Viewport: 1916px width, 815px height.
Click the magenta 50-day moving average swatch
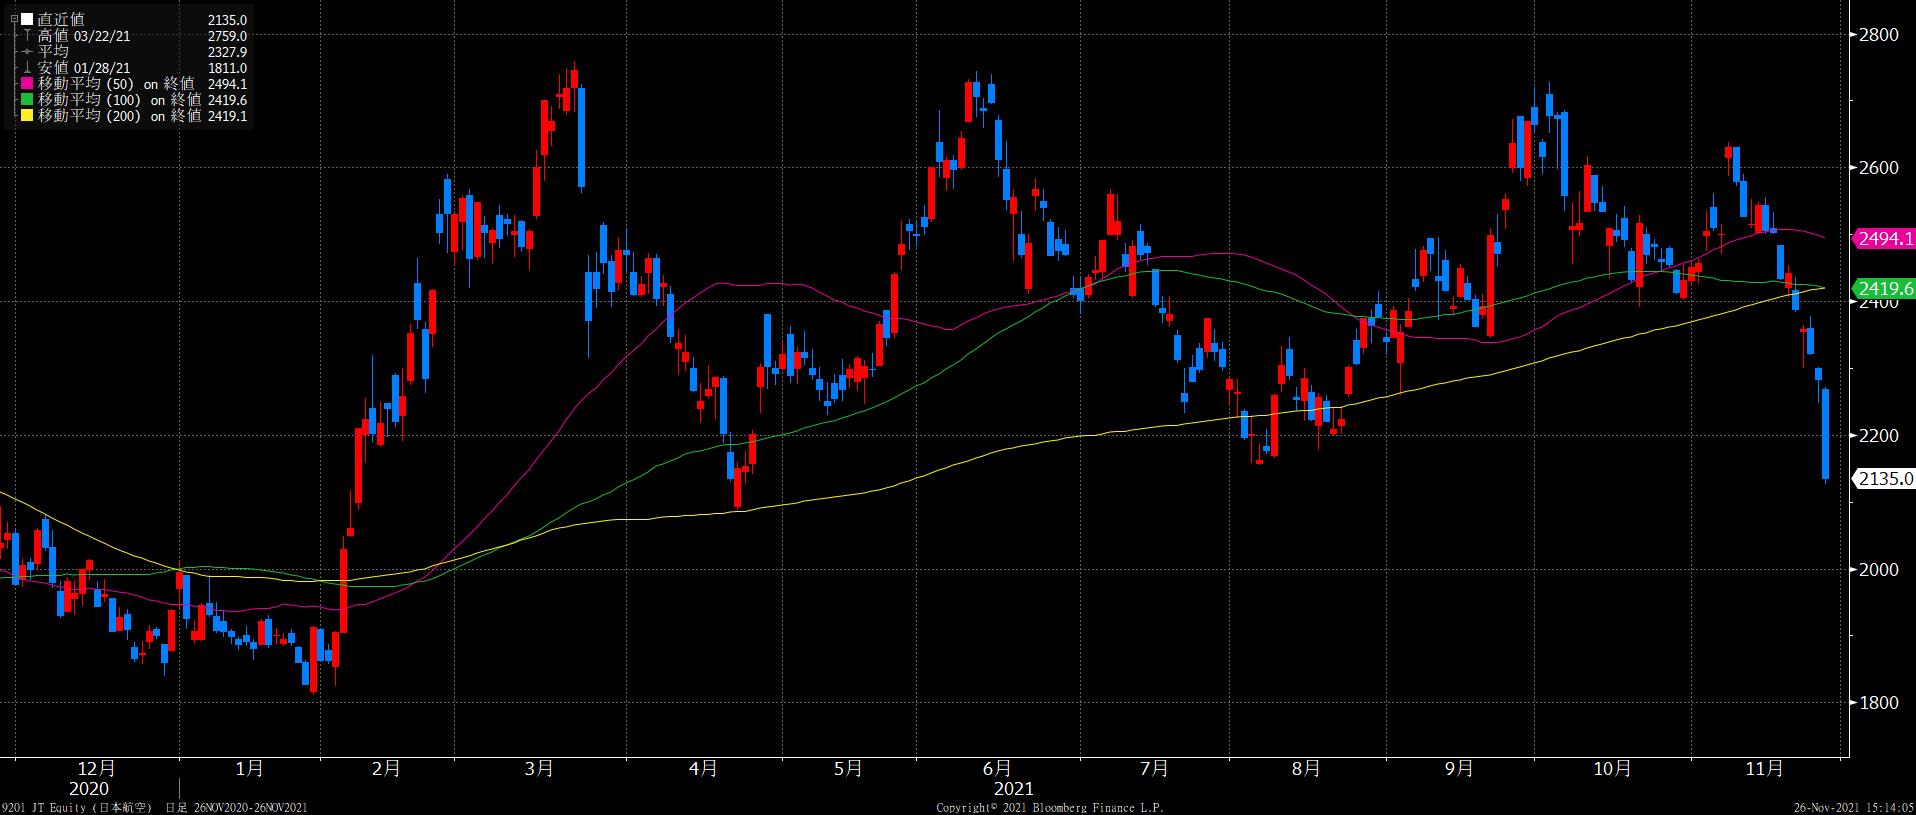[x=26, y=84]
